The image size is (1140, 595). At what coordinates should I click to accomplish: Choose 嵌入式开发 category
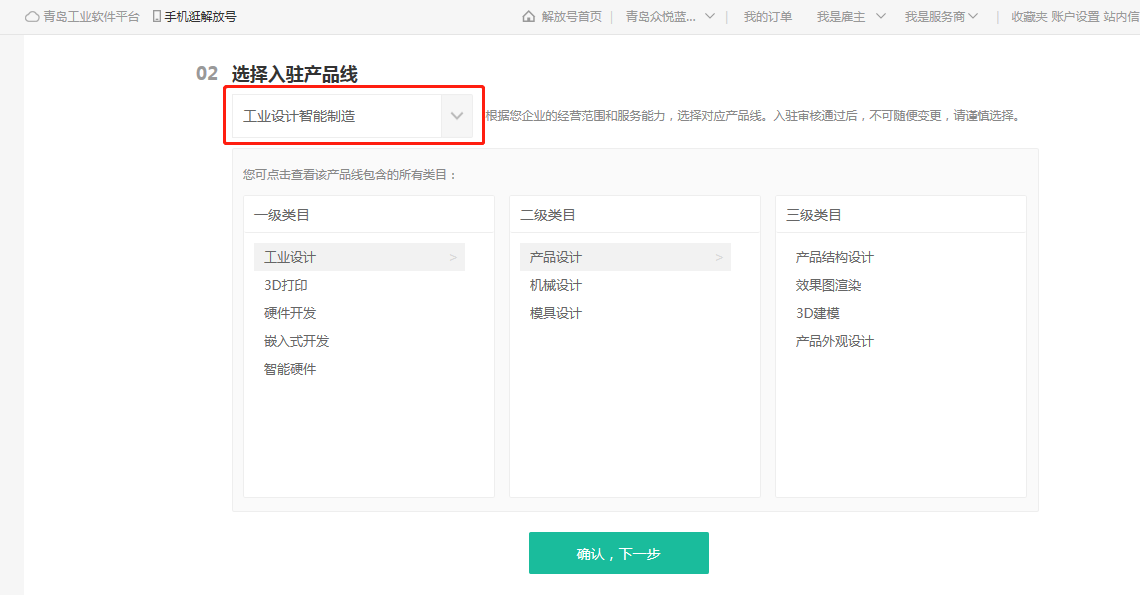(x=296, y=342)
